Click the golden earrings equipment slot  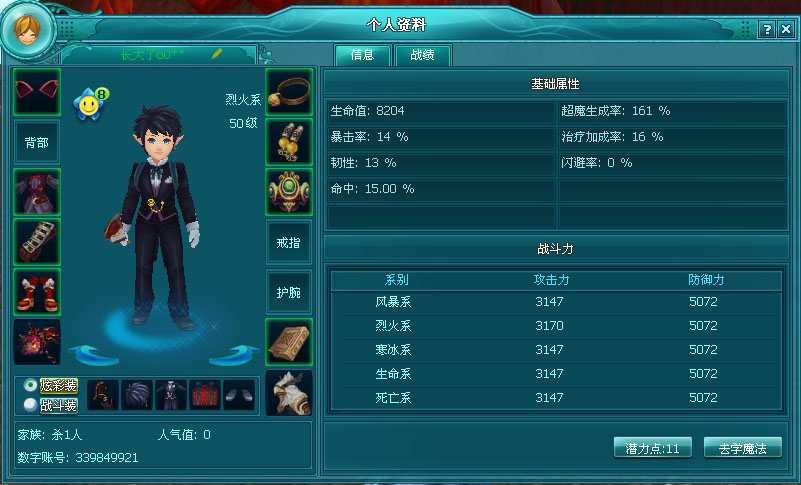(x=289, y=142)
